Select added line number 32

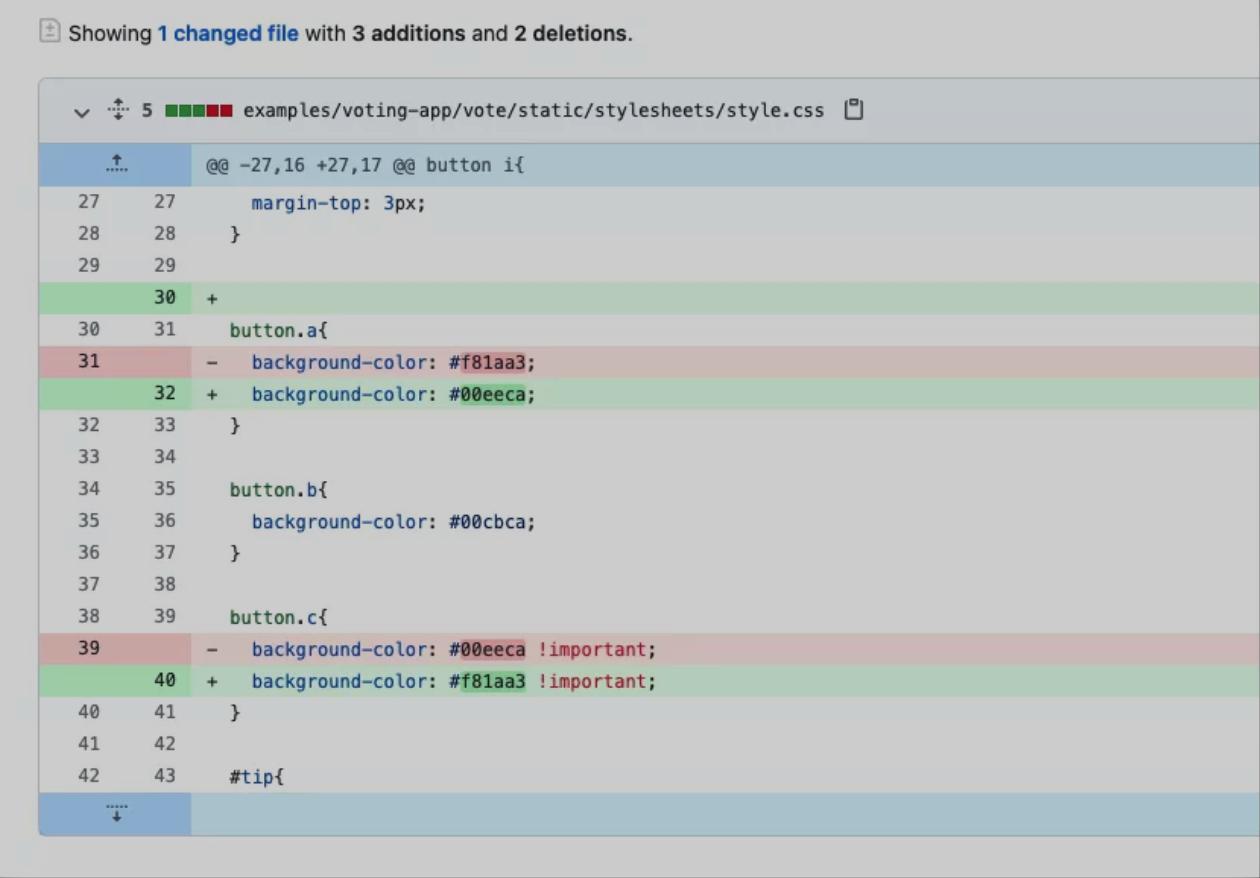(x=165, y=393)
